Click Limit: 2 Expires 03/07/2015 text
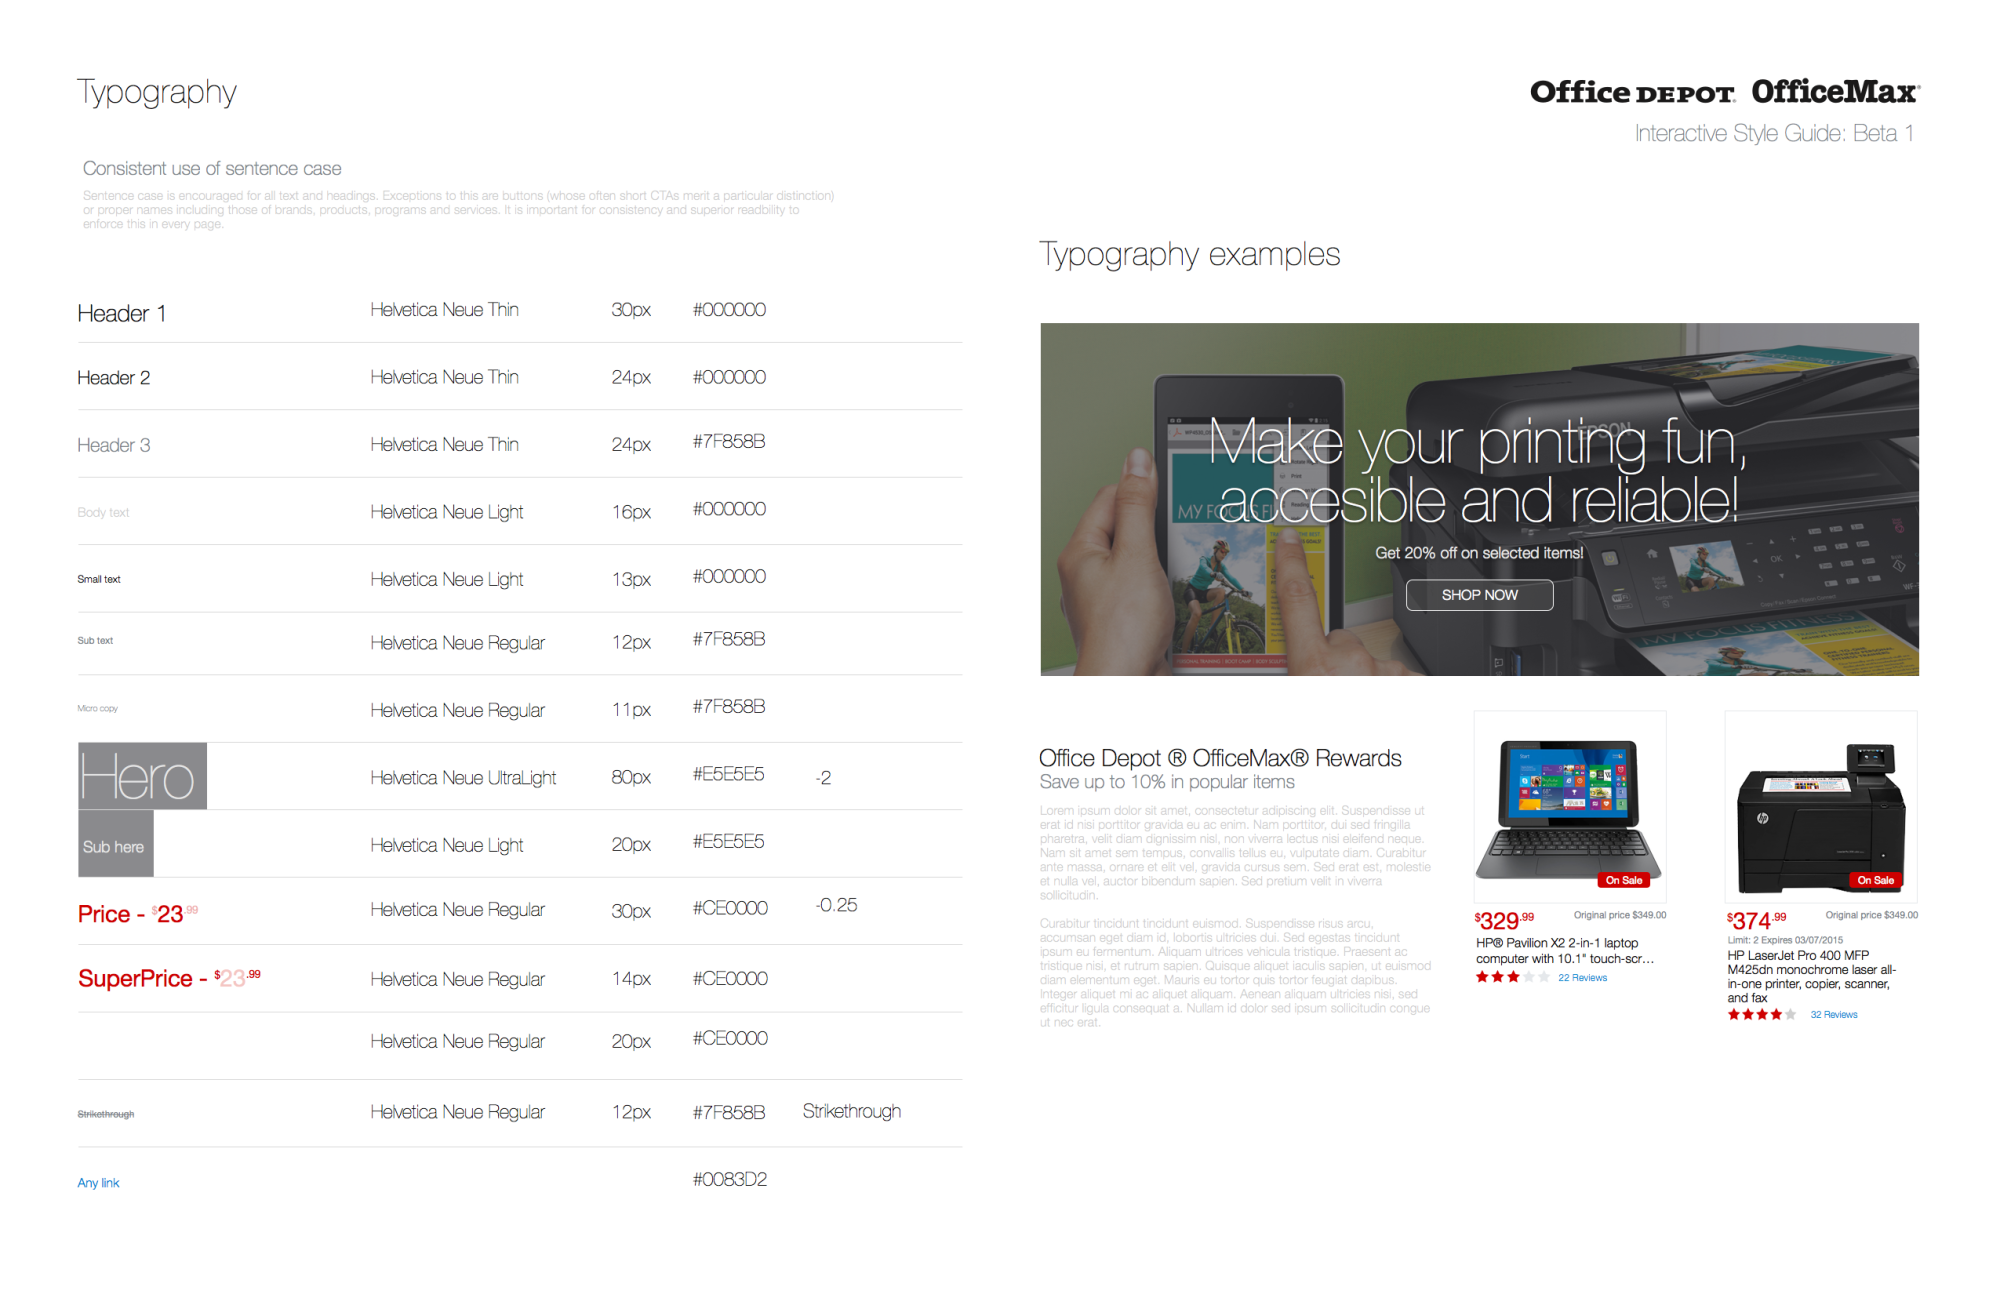Image resolution: width=2000 pixels, height=1294 pixels. click(x=1785, y=940)
